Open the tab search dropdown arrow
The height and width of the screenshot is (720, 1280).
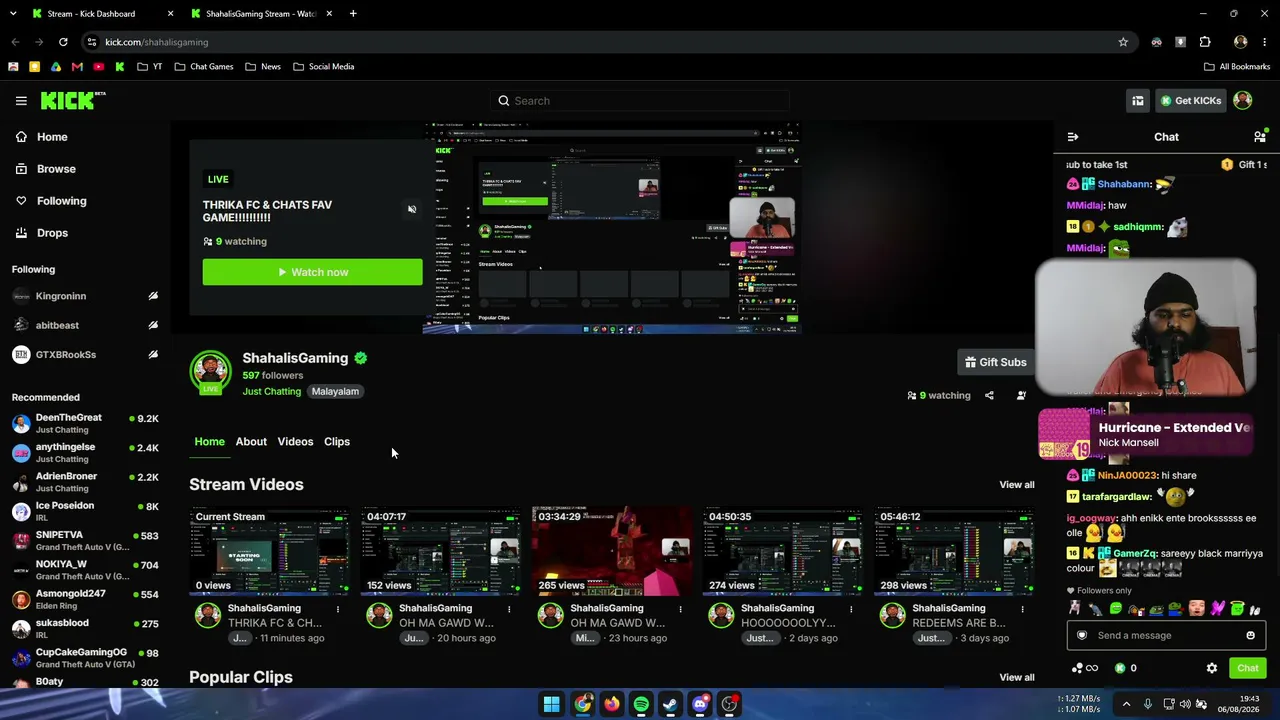click(x=13, y=14)
